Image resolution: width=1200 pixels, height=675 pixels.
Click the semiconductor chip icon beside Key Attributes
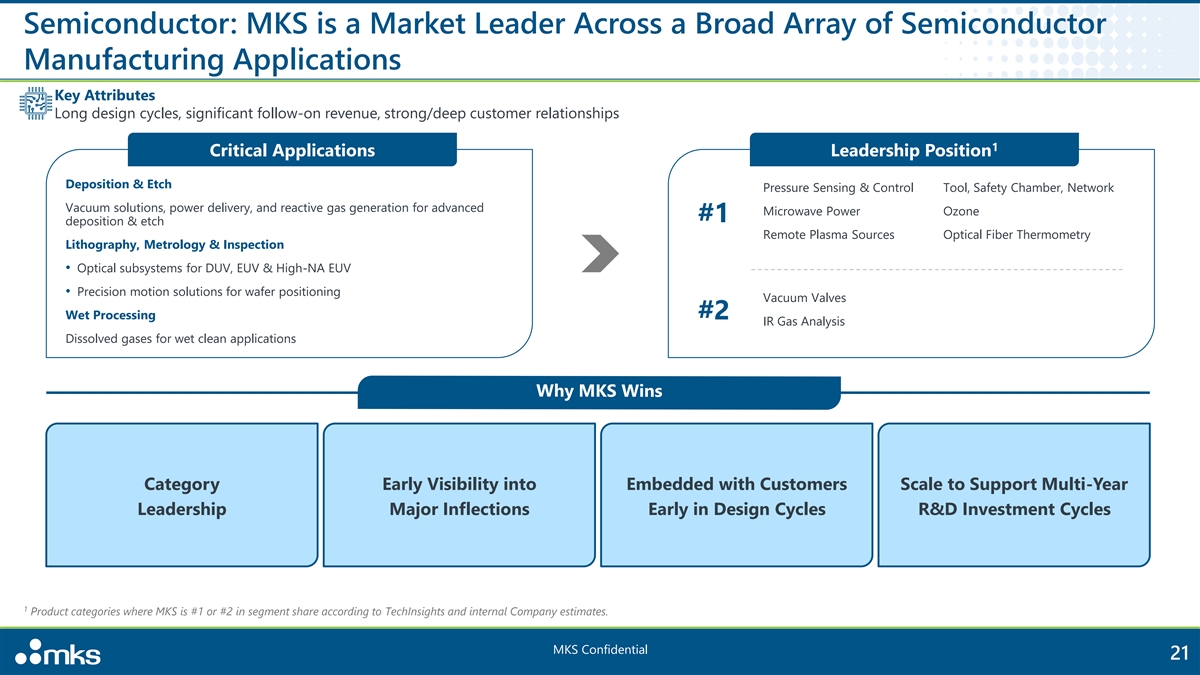[x=35, y=104]
